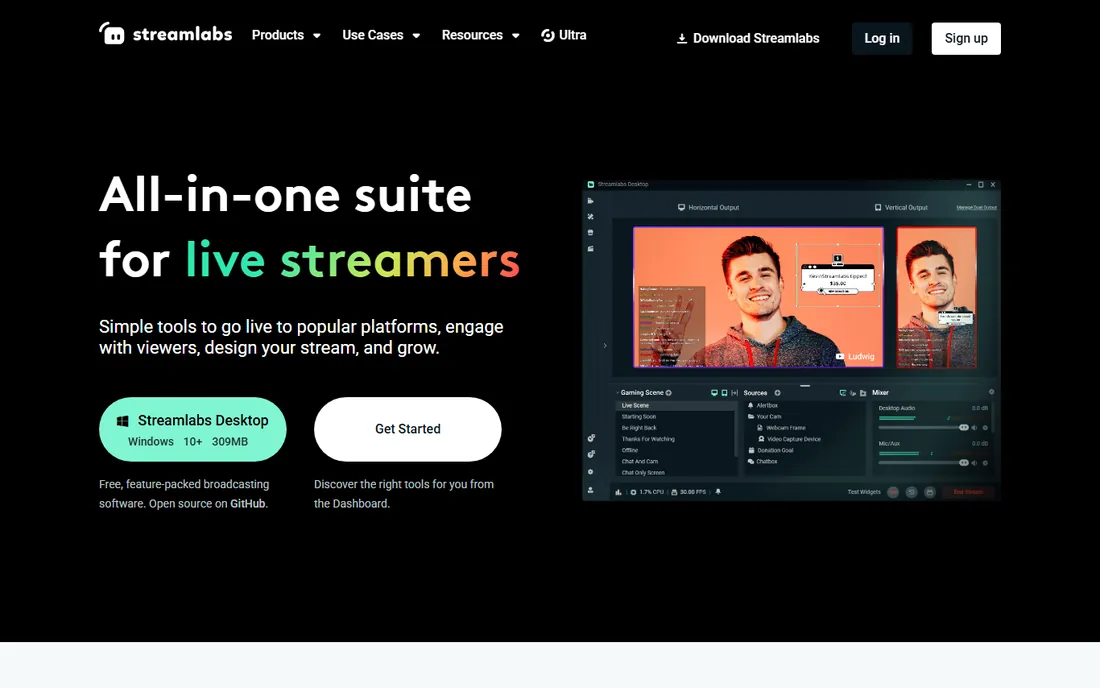1100x688 pixels.
Task: Click the Ultra swirl icon
Action: point(548,35)
